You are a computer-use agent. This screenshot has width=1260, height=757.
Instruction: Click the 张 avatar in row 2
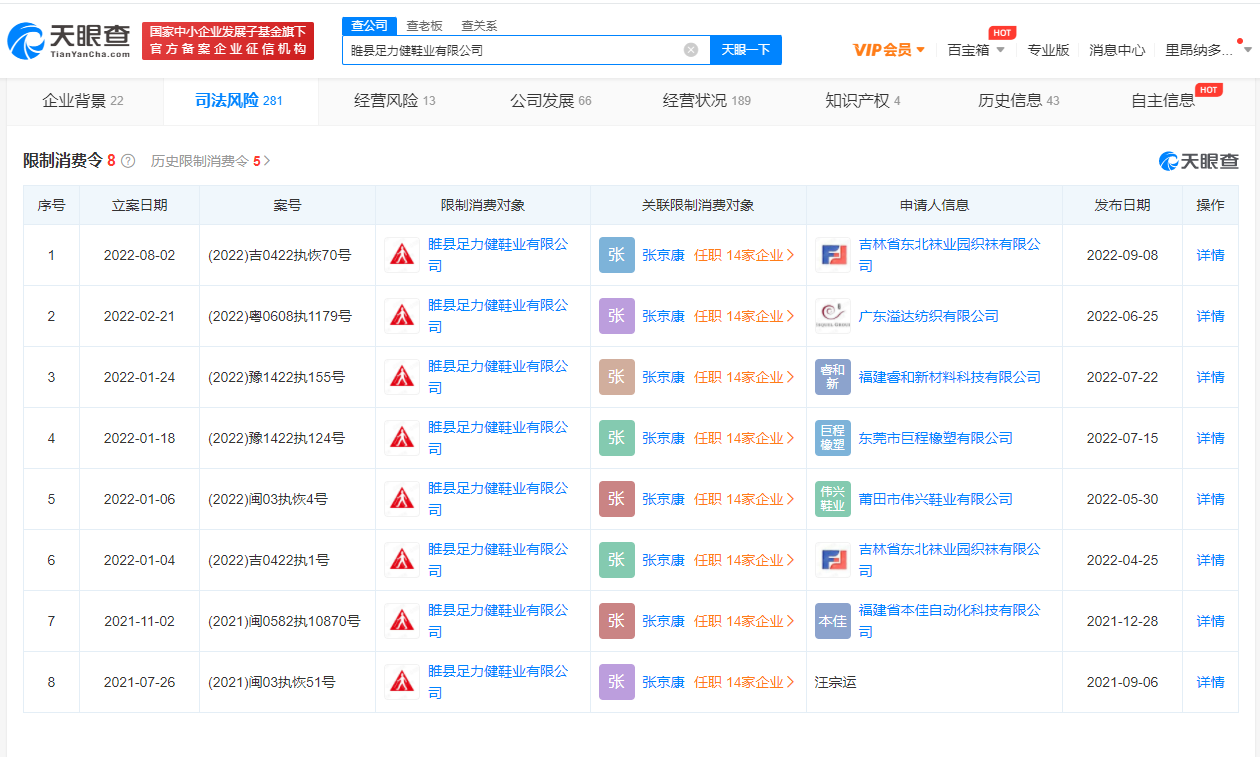pyautogui.click(x=616, y=316)
